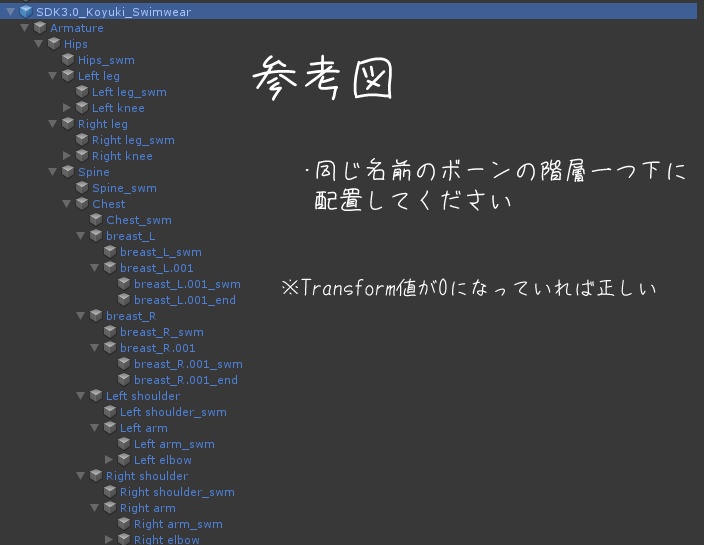Click the cube icon beside Armature
Viewport: 704px width, 545px height.
[40, 28]
